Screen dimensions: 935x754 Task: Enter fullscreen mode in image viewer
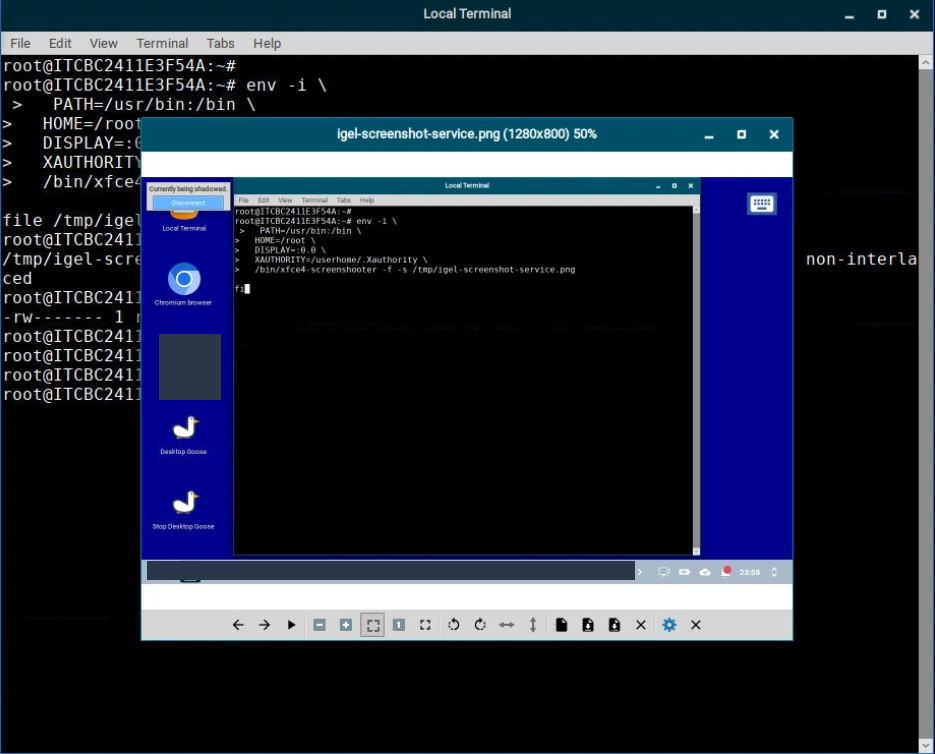(425, 625)
